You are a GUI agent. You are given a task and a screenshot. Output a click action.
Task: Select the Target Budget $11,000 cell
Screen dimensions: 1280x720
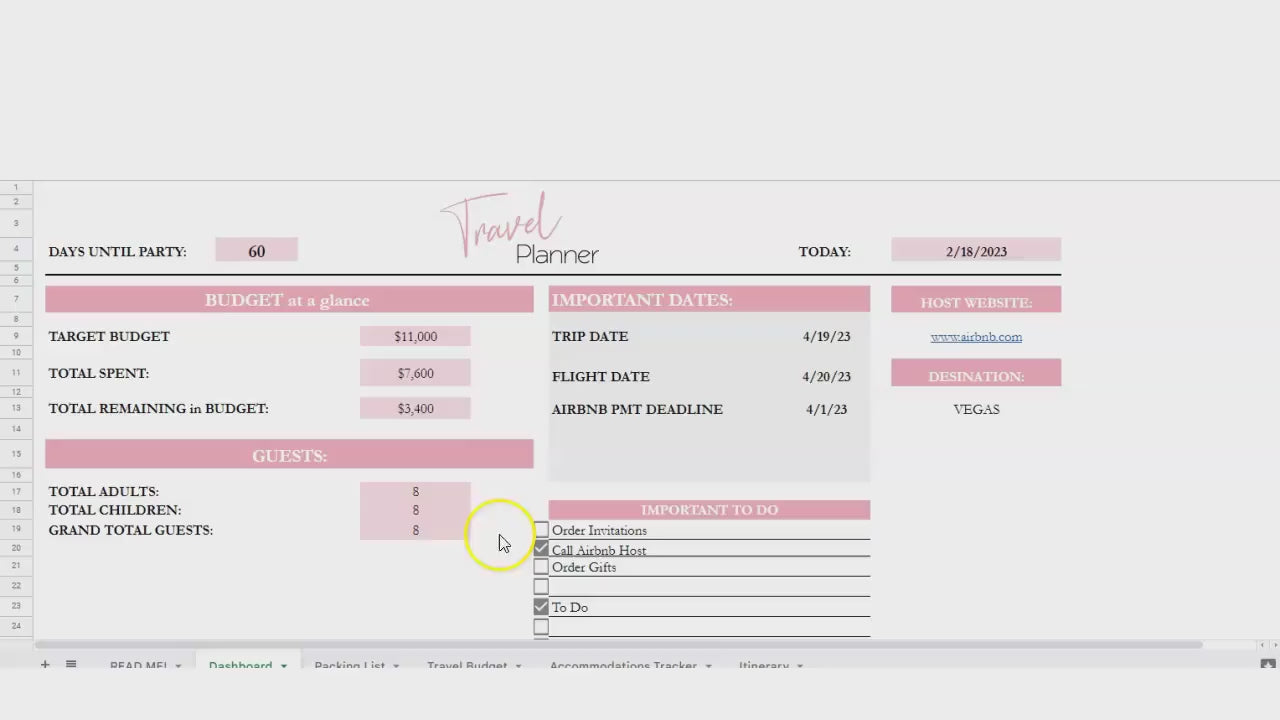pyautogui.click(x=415, y=337)
